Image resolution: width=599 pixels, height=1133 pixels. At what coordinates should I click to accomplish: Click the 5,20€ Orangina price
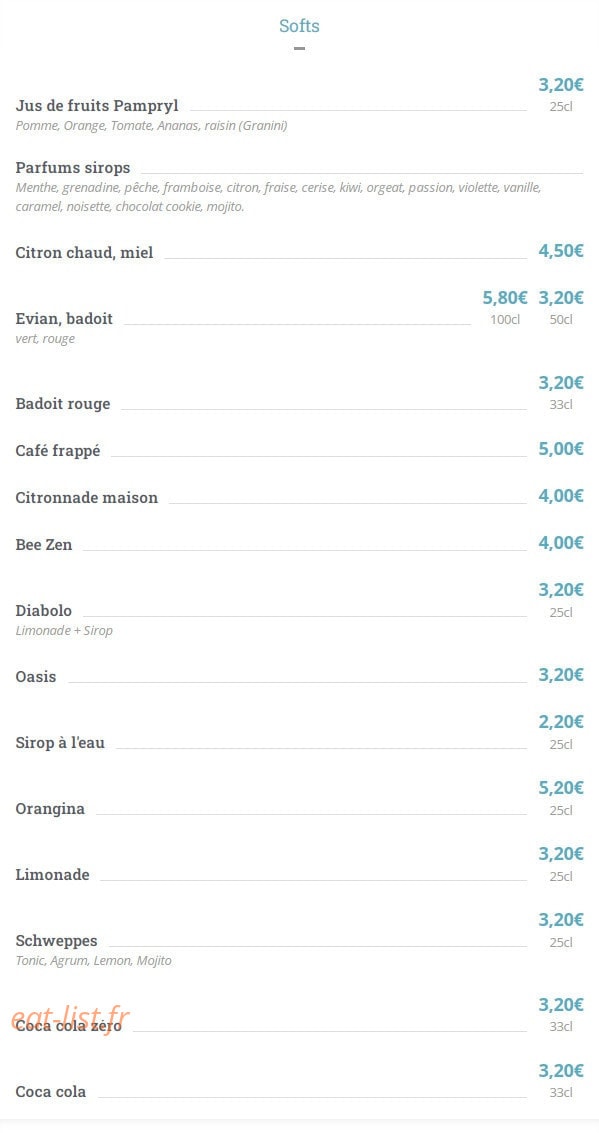[x=561, y=788]
